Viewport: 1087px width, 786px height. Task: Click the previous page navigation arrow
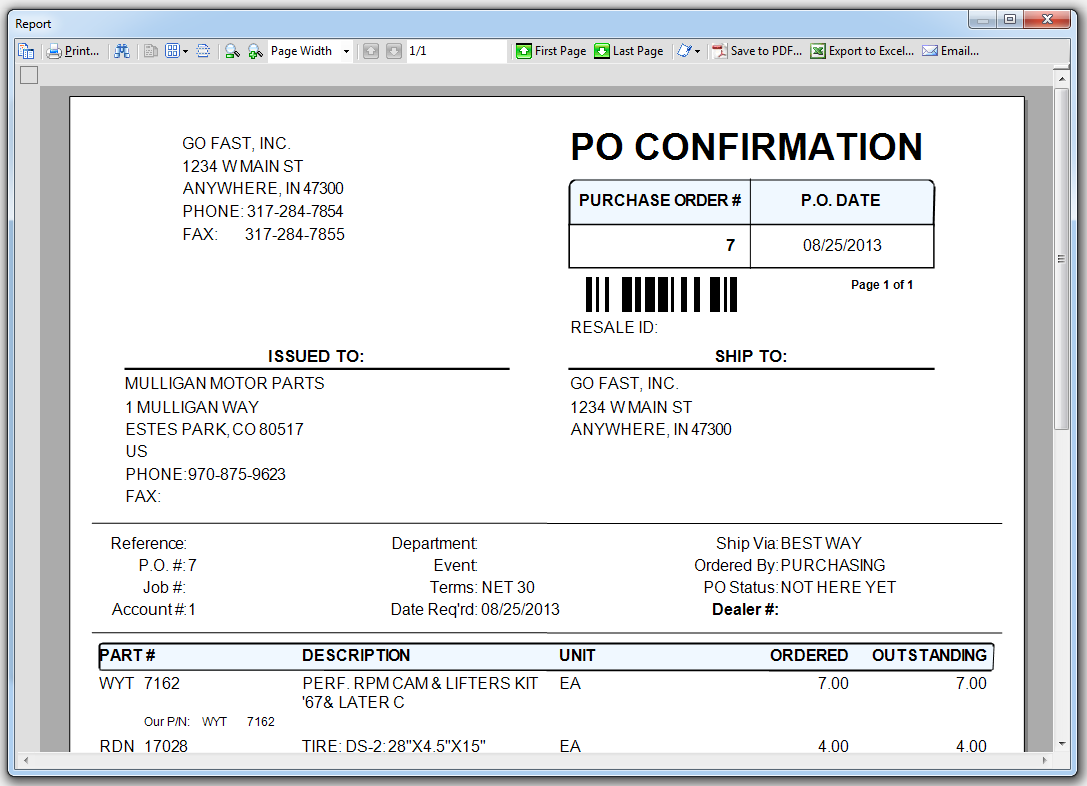(371, 51)
